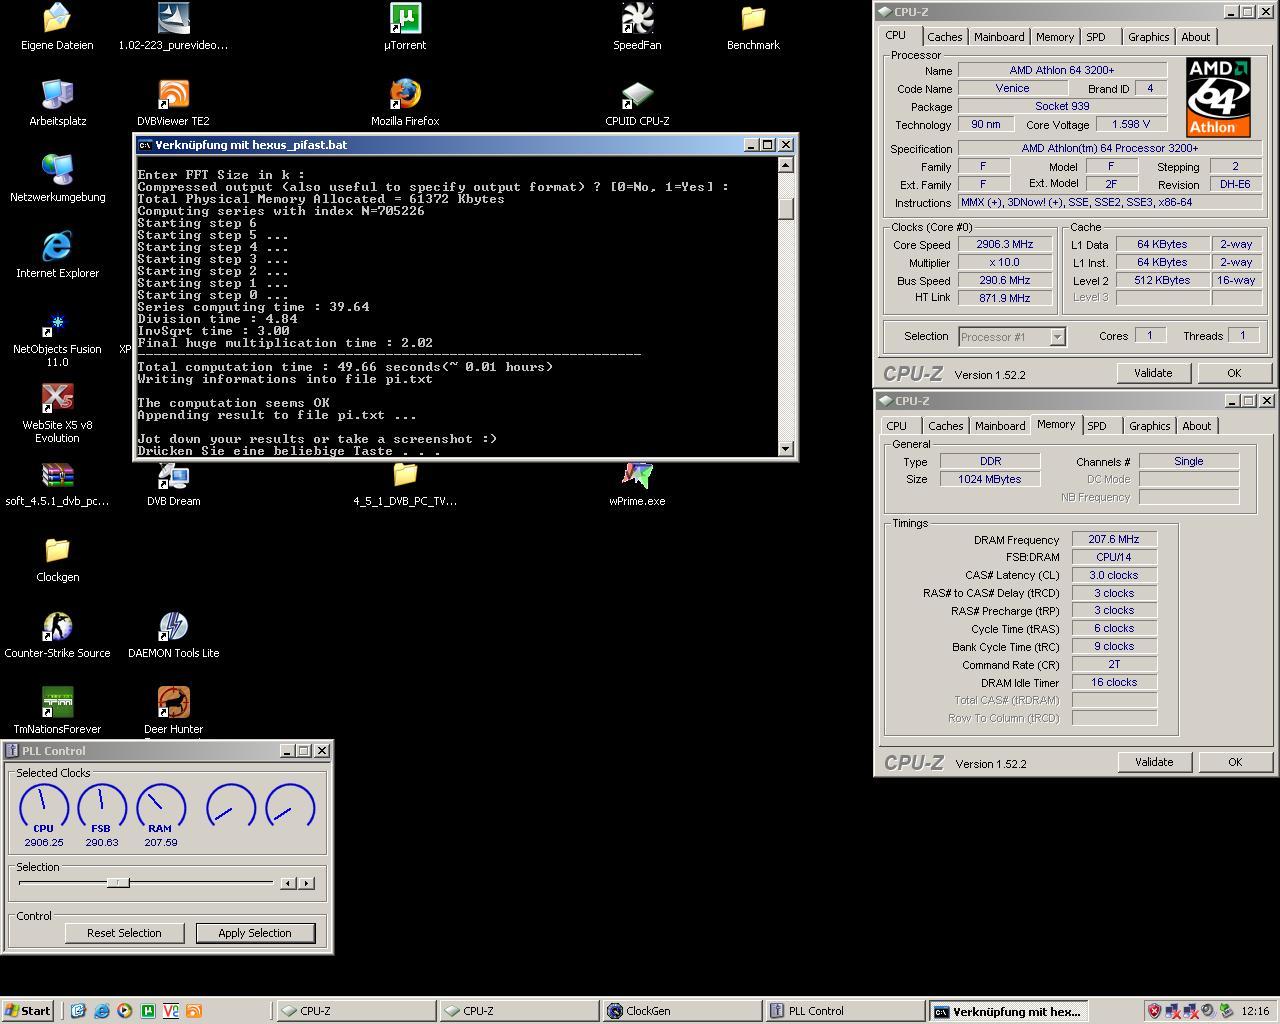
Task: Click Windows Media Player quick launch icon
Action: point(124,1011)
